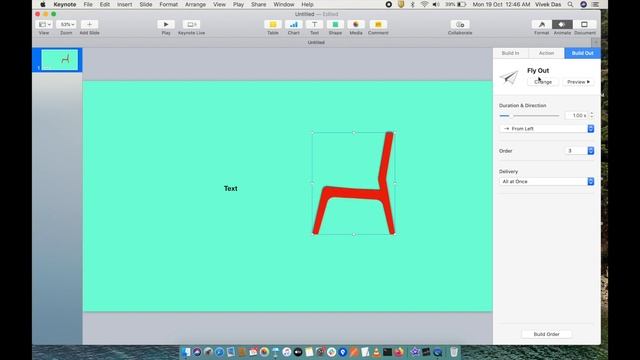
Task: Open Safari compass icon in Dock
Action: [x=220, y=352]
